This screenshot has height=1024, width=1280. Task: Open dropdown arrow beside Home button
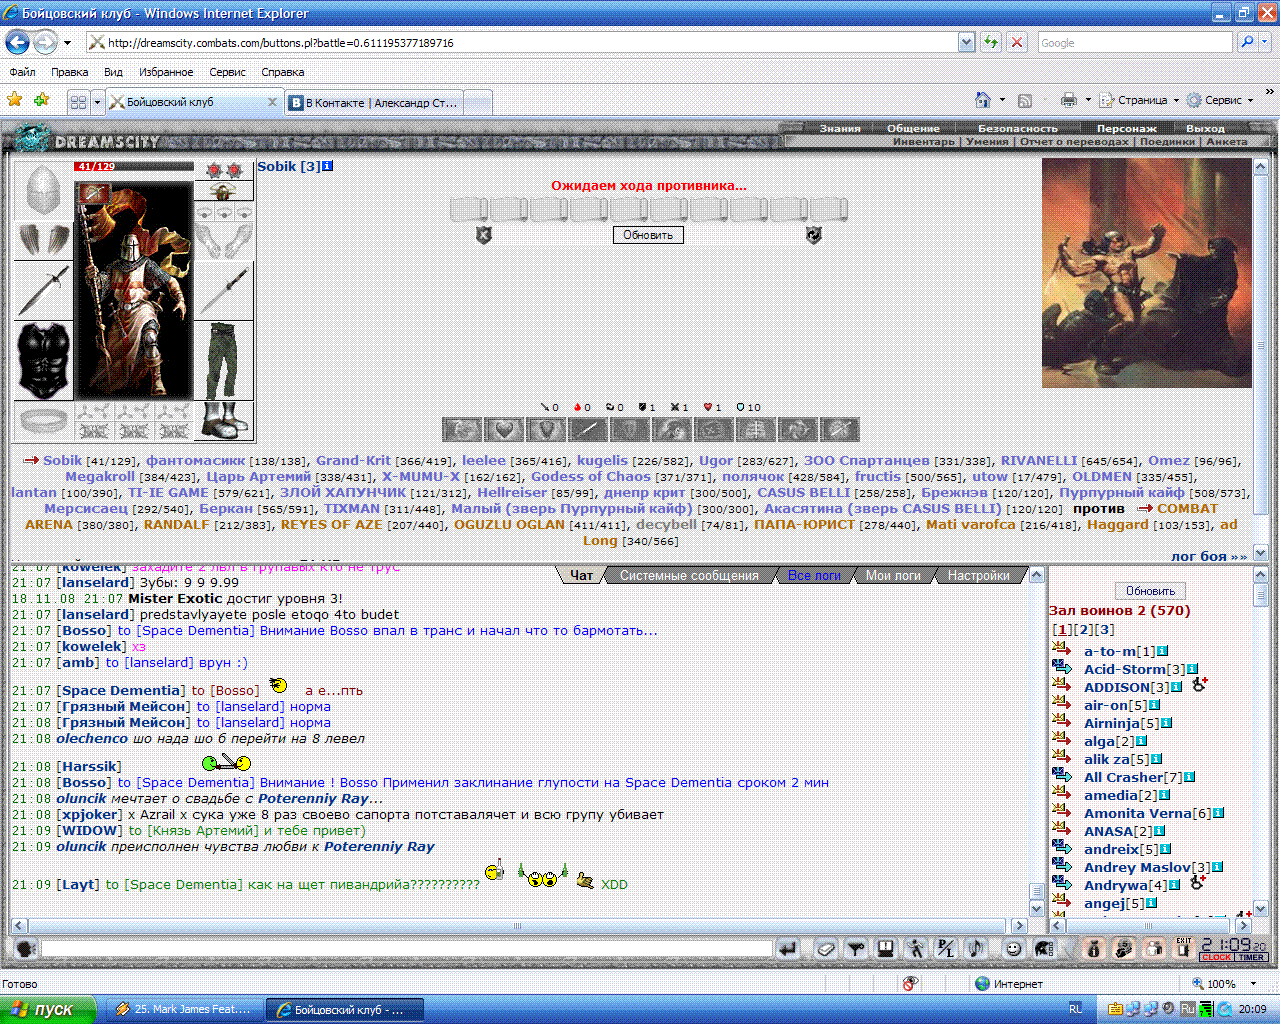(1002, 100)
